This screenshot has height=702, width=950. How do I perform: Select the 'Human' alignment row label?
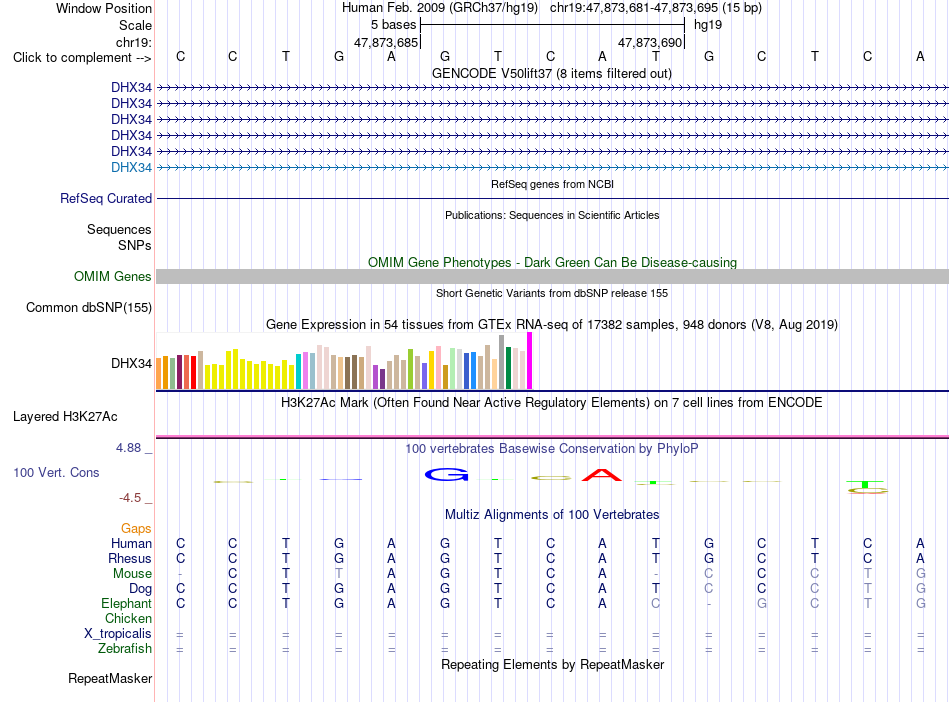(131, 543)
